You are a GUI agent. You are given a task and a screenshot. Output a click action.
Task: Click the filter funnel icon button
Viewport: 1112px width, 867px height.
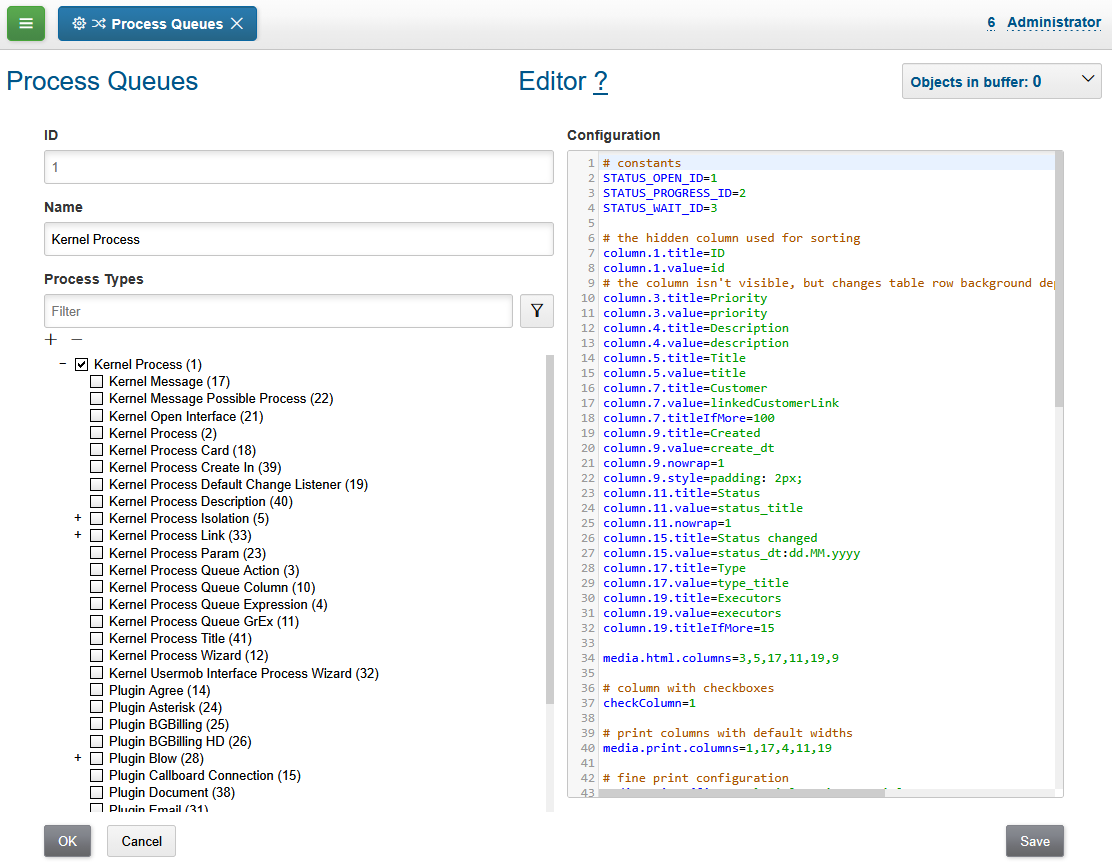(536, 311)
